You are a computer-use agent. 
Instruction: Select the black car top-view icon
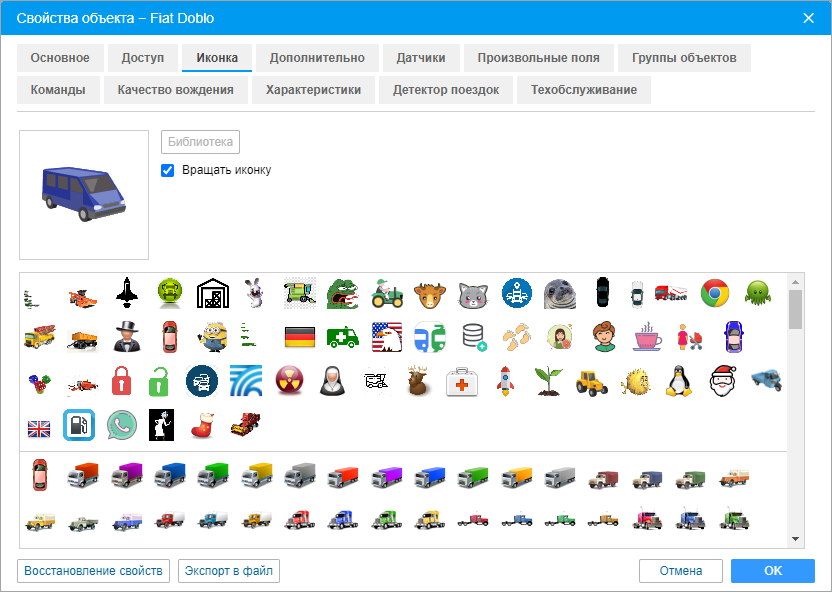(x=602, y=292)
